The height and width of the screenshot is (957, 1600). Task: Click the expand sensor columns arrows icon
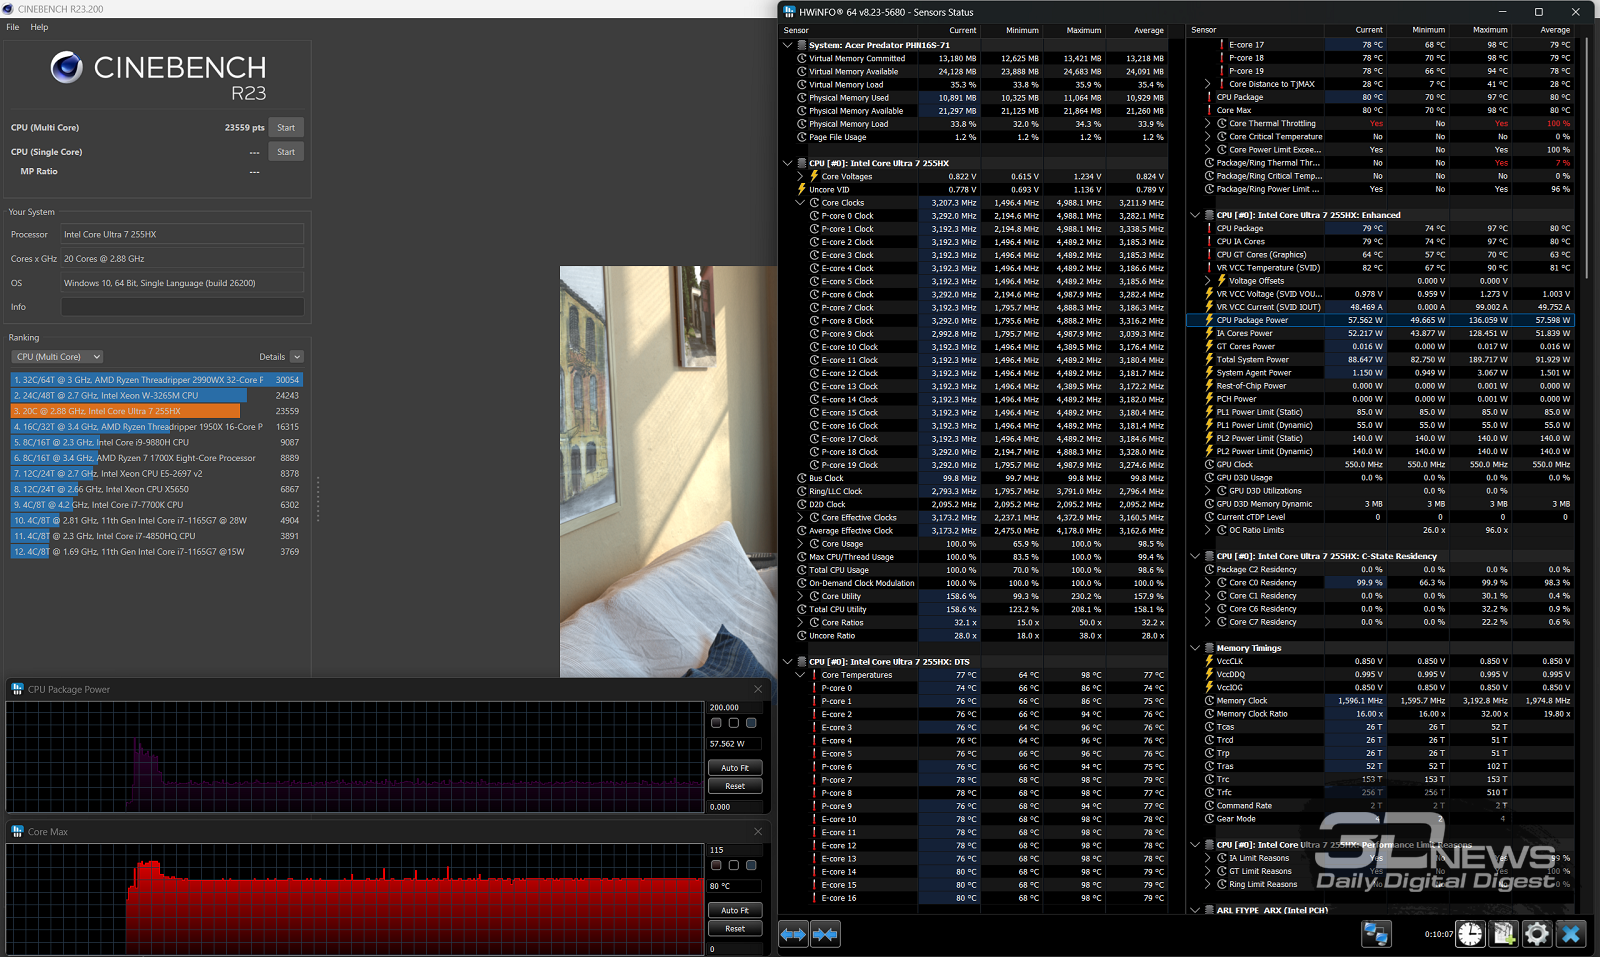pos(793,934)
